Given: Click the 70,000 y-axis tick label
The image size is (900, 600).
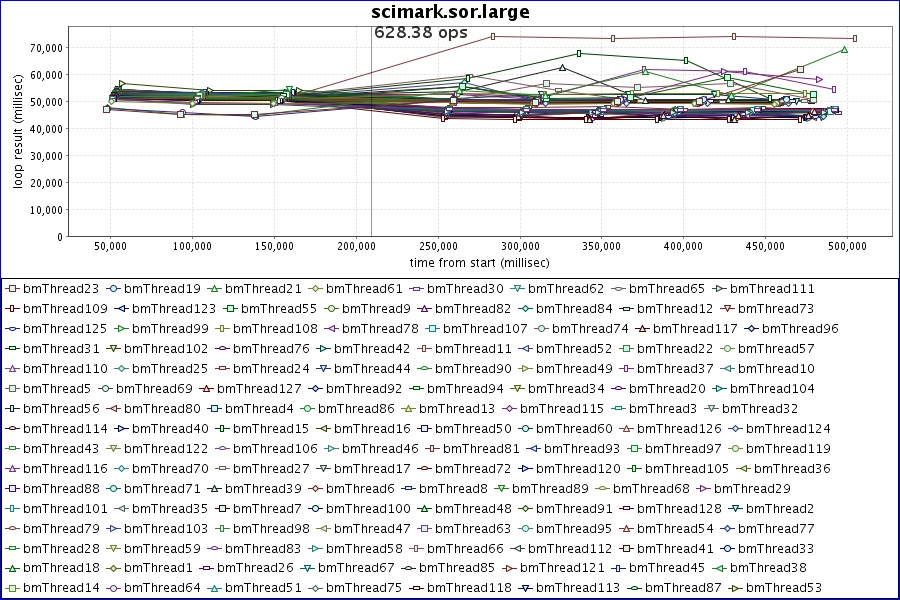Looking at the screenshot, I should tap(46, 47).
